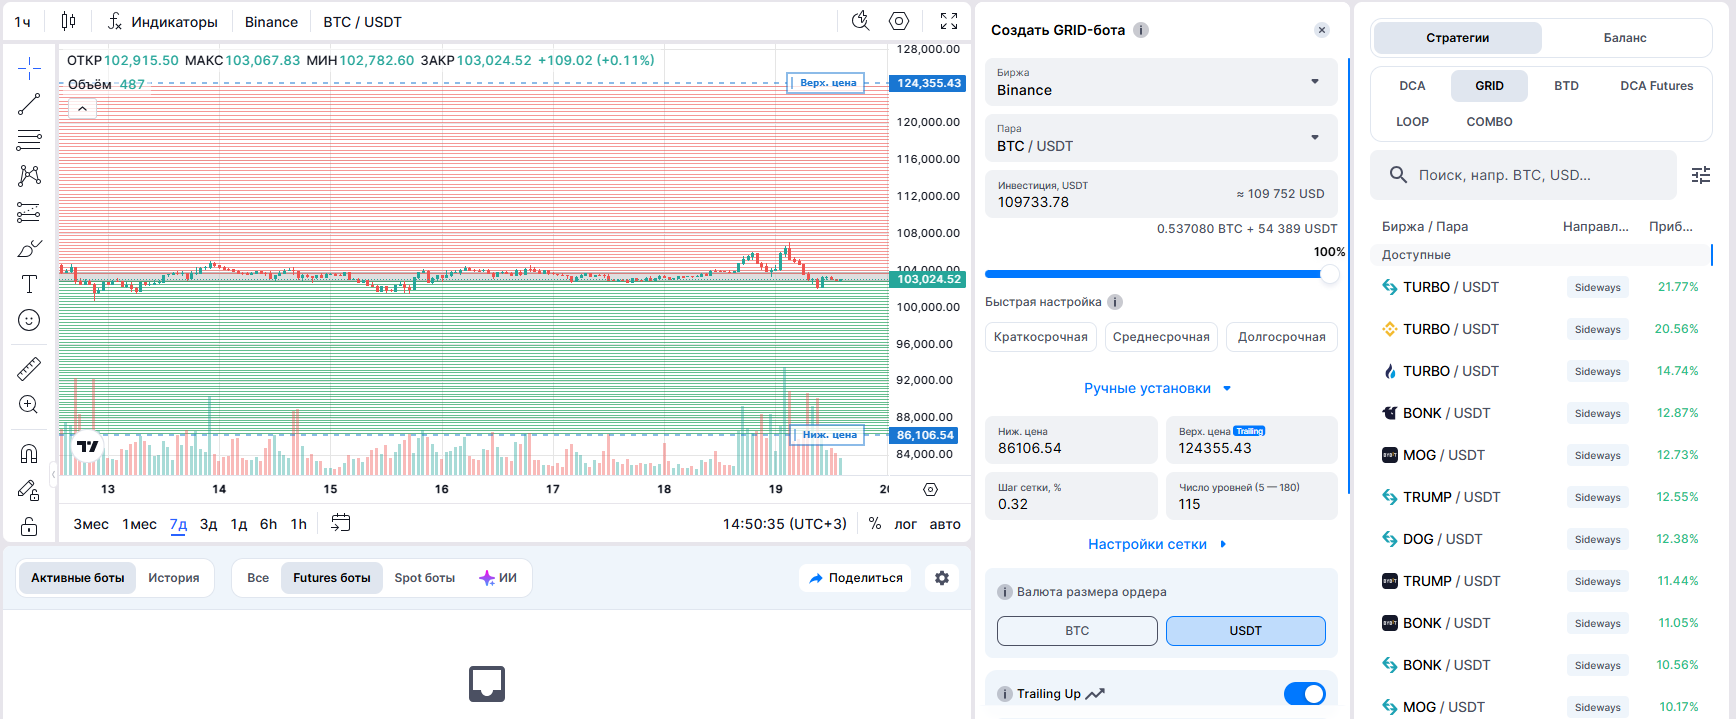
Task: Switch chart to fullscreen mode
Action: pos(949,21)
